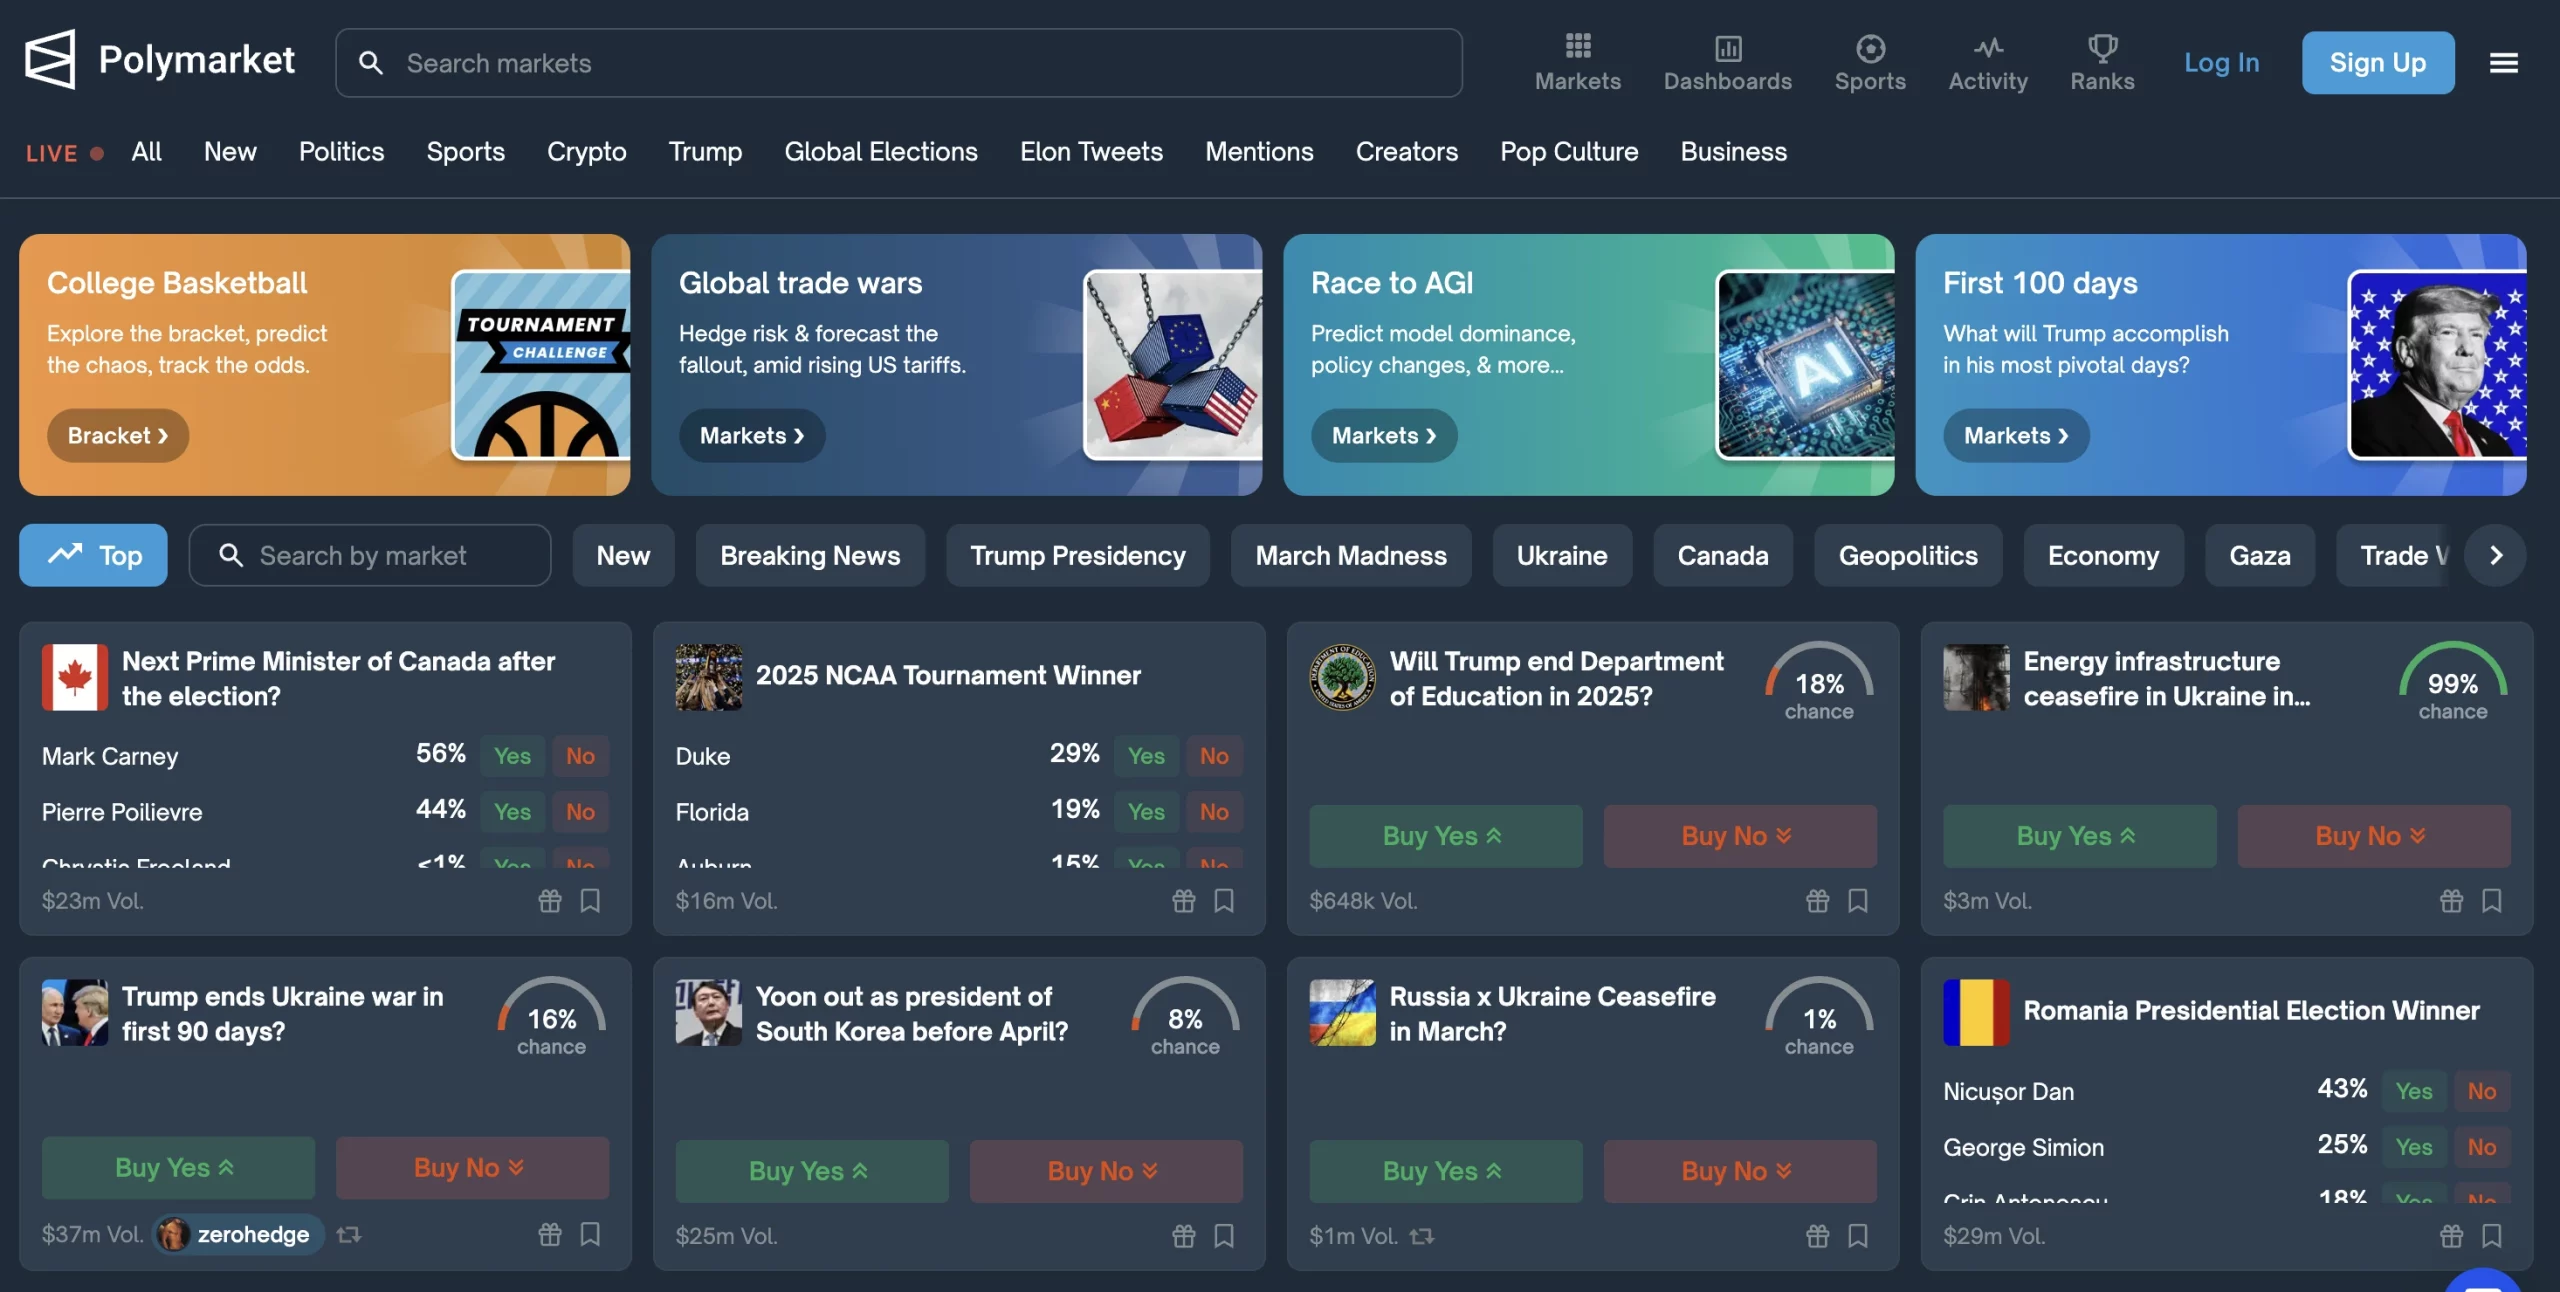Click the gift icon on Trump ends Ukraine war card
Viewport: 2560px width, 1292px height.
pos(550,1235)
